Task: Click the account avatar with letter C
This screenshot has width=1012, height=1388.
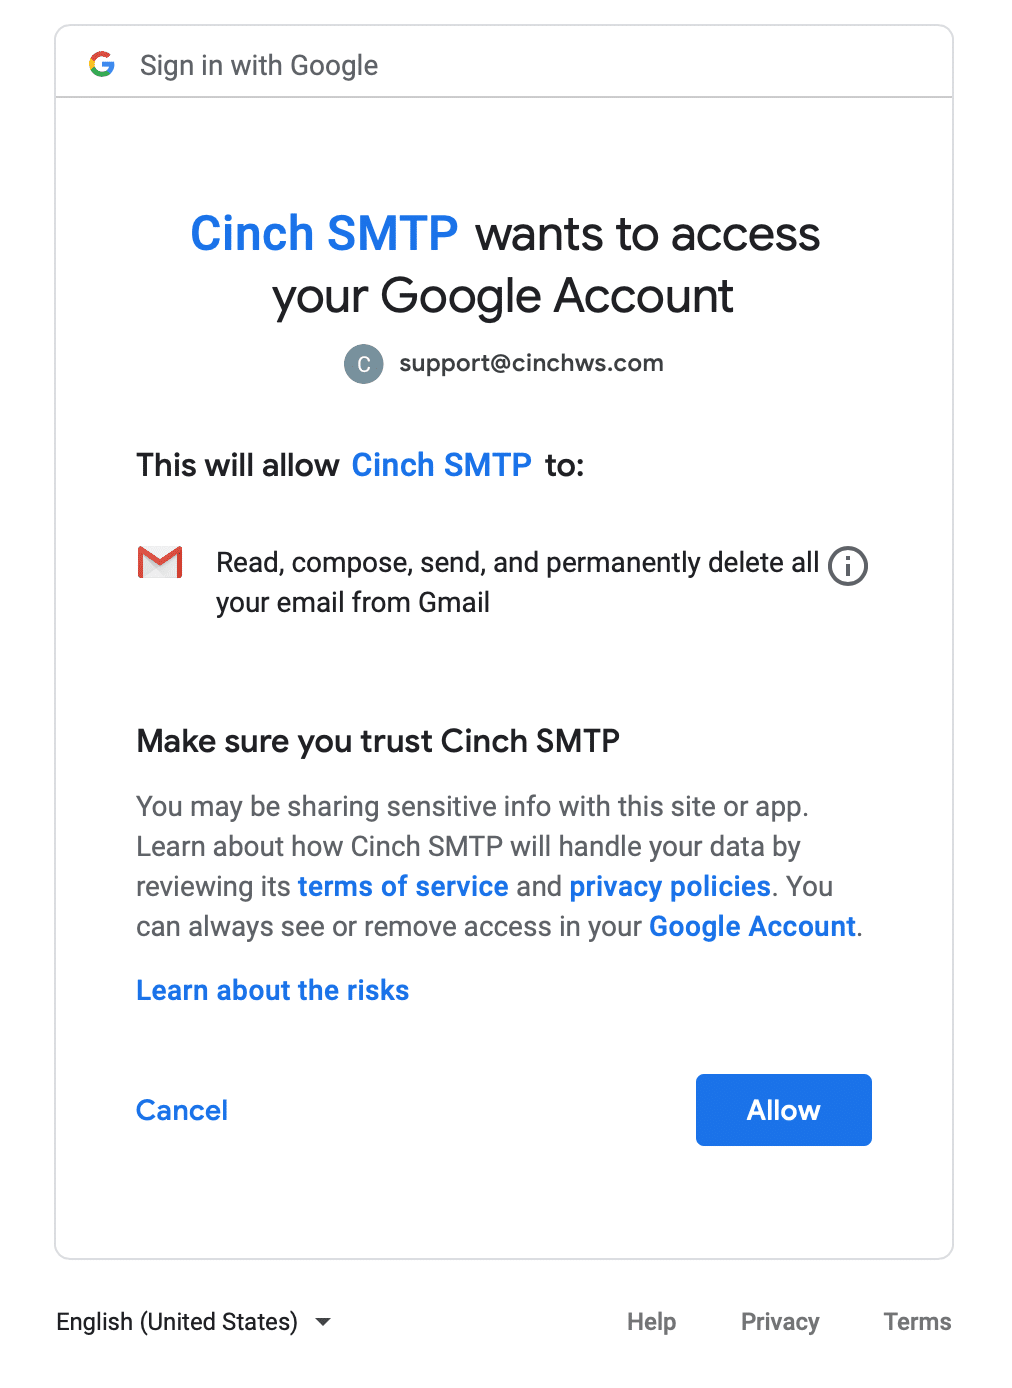Action: coord(364,364)
